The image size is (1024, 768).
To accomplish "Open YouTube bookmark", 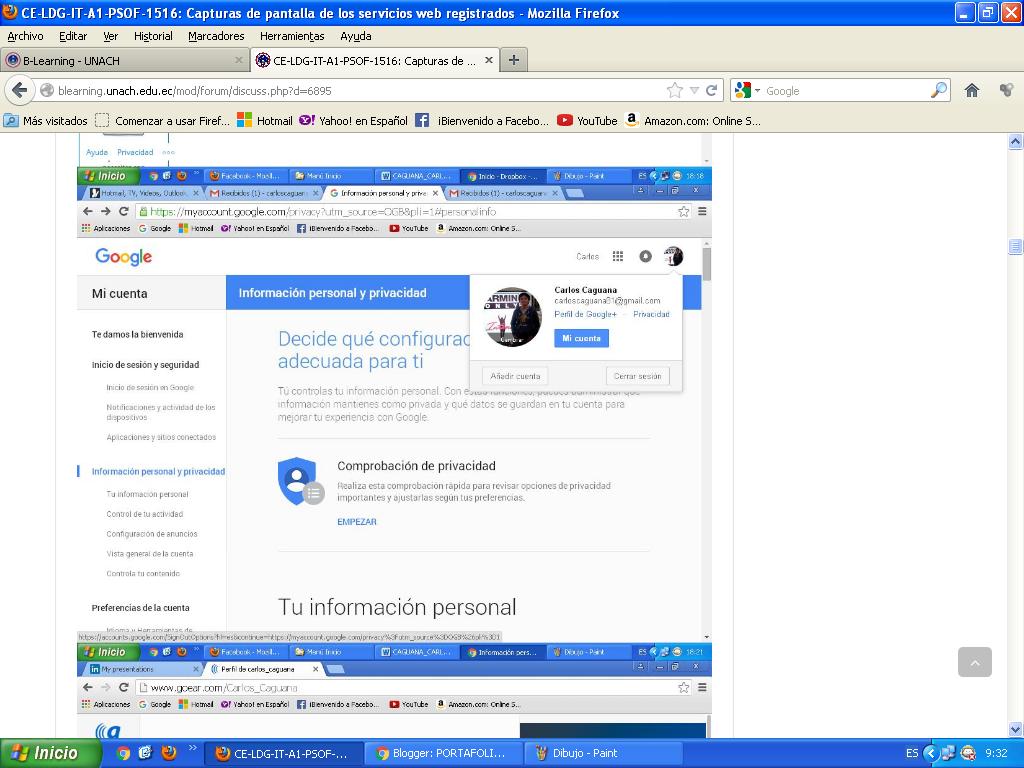I will pyautogui.click(x=587, y=121).
